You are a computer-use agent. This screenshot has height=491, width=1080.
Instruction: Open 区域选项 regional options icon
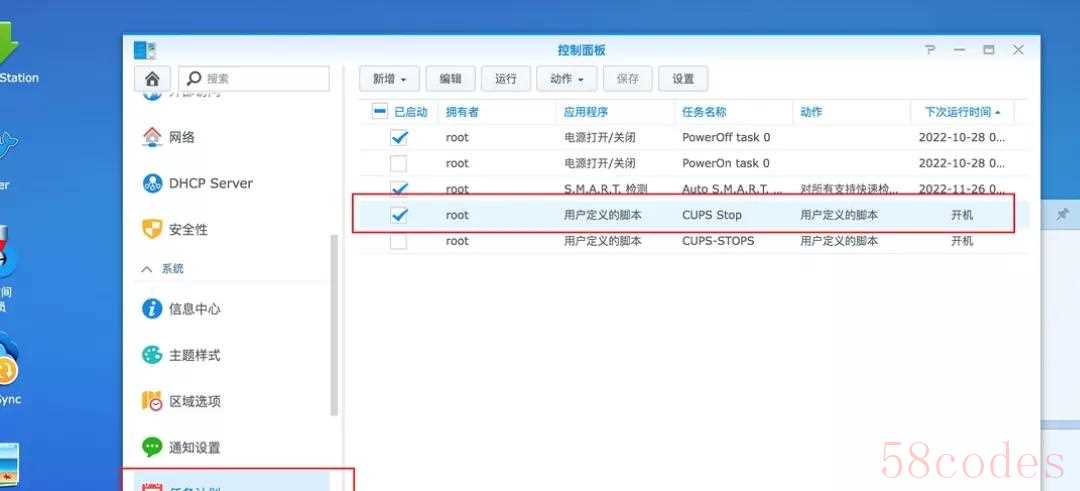(x=152, y=401)
